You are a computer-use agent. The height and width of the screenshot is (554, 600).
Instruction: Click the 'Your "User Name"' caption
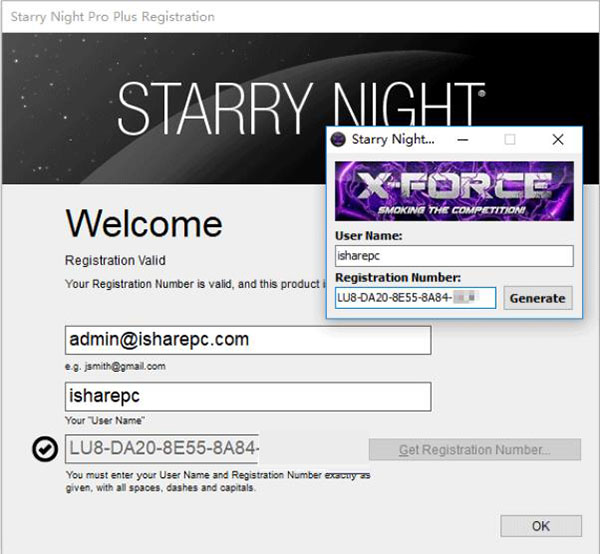104,420
